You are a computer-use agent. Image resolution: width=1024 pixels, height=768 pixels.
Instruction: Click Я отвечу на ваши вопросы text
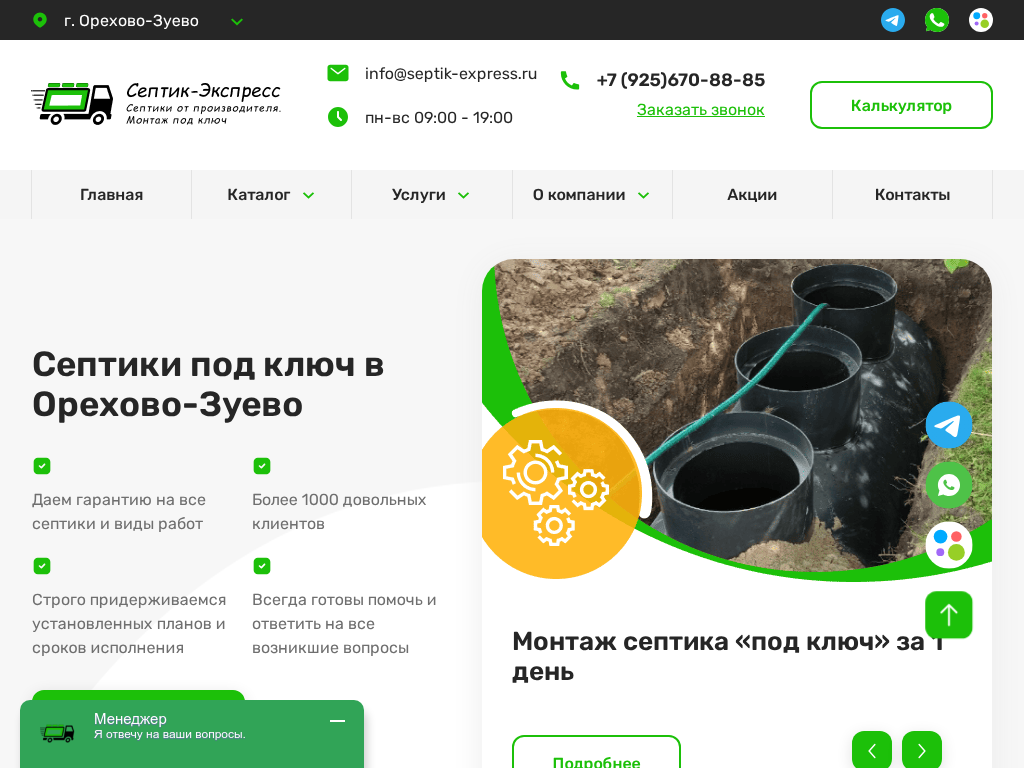click(169, 734)
